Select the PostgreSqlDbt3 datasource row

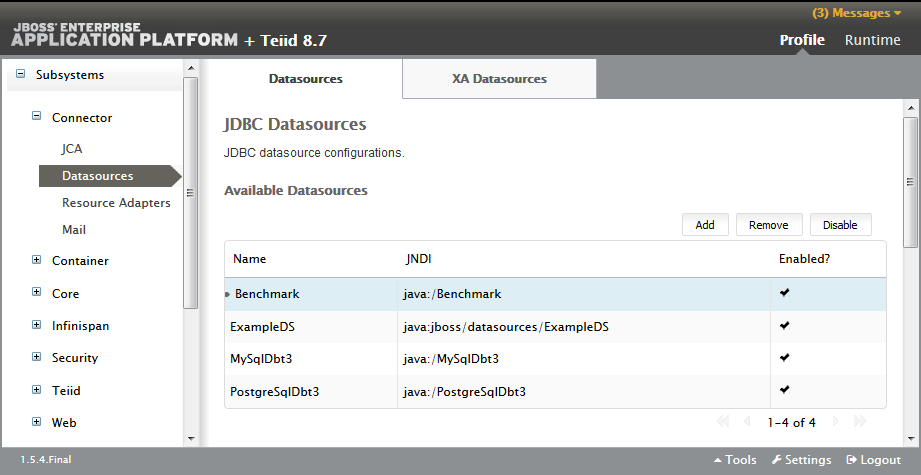click(x=555, y=392)
